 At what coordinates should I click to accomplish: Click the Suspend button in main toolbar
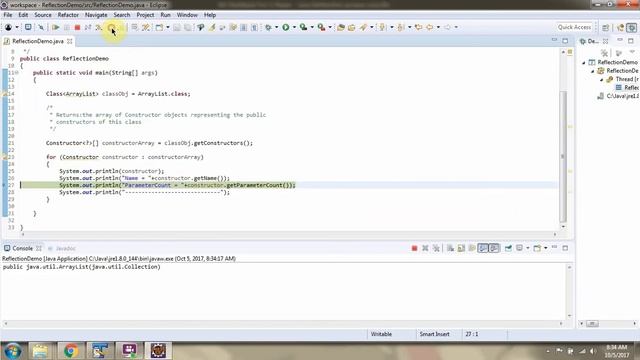point(67,27)
